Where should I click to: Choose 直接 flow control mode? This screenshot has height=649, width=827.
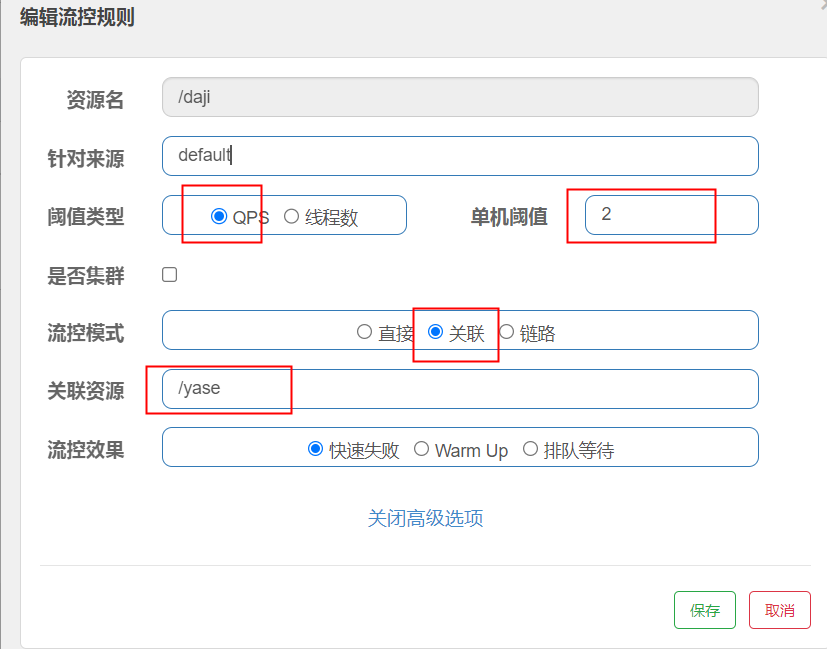click(365, 332)
